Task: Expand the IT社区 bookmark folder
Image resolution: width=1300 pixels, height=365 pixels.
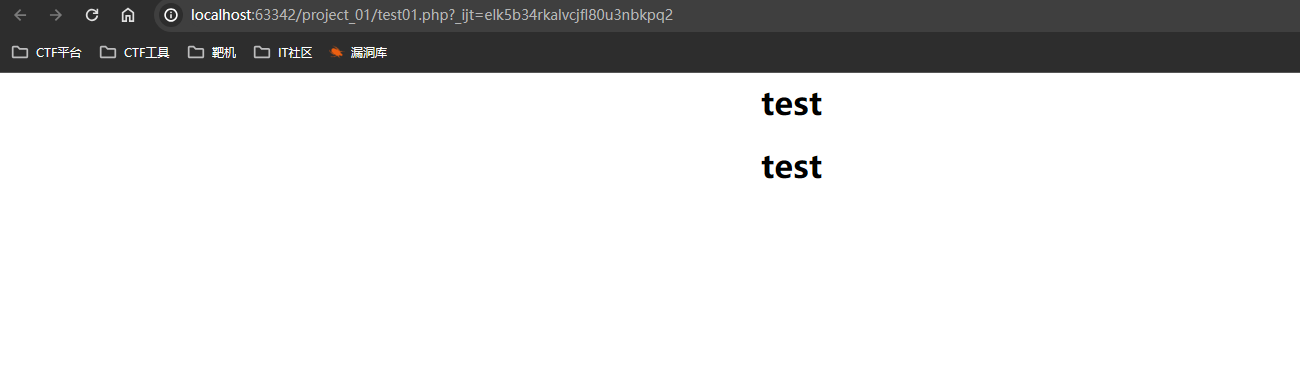Action: [x=283, y=52]
